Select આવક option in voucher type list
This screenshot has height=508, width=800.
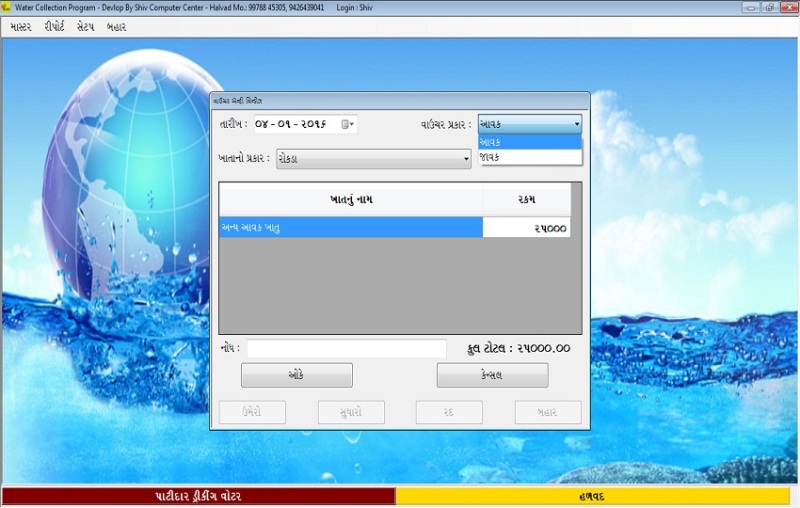[x=530, y=142]
